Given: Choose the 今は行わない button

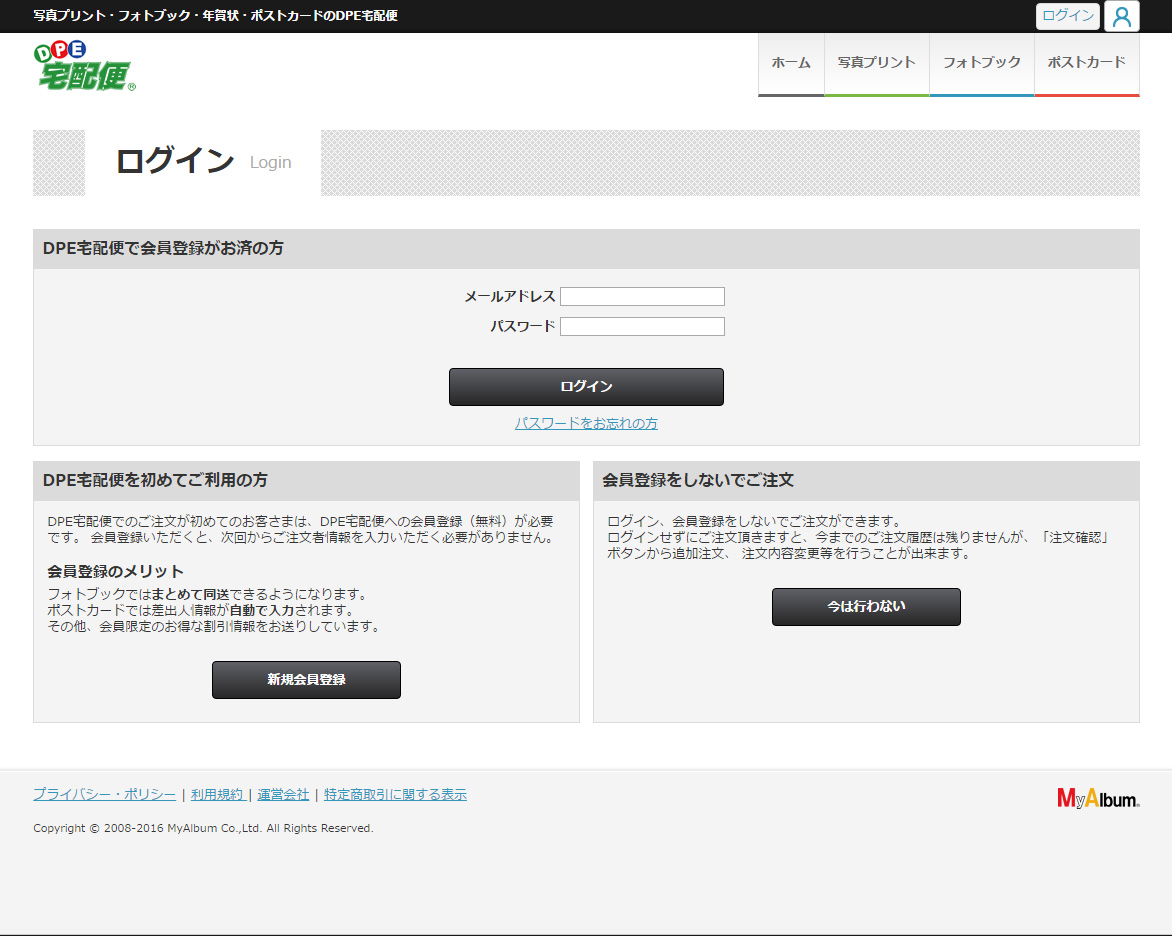Looking at the screenshot, I should pos(866,607).
